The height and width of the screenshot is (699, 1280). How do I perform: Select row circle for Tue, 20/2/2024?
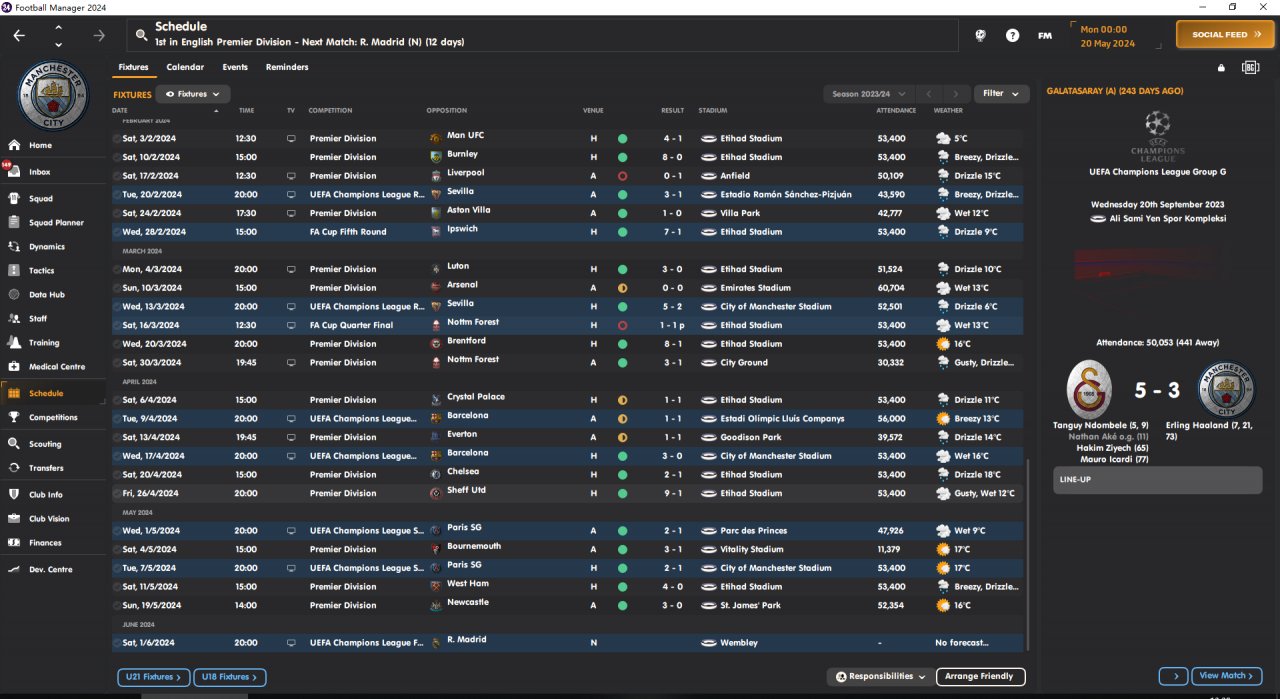click(x=116, y=194)
